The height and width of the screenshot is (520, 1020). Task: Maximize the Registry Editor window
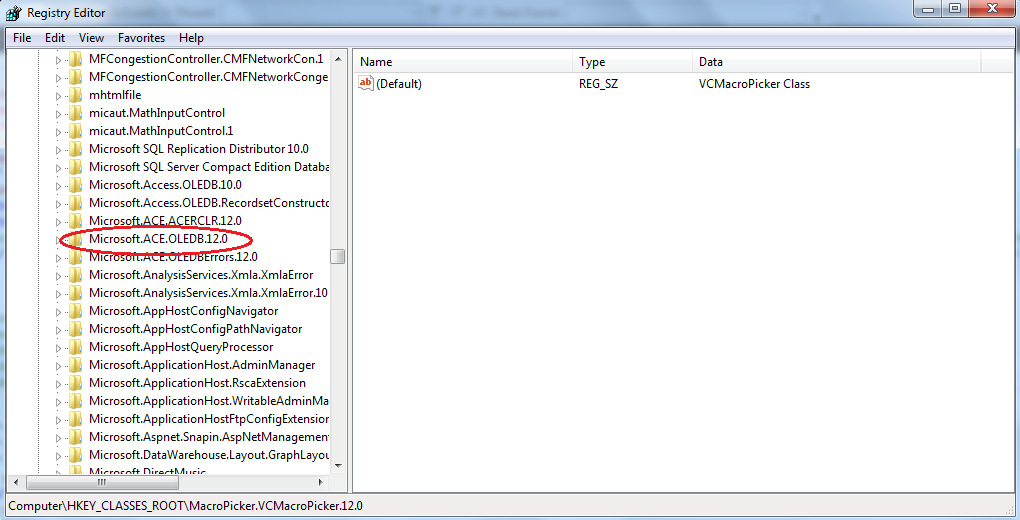tap(955, 9)
